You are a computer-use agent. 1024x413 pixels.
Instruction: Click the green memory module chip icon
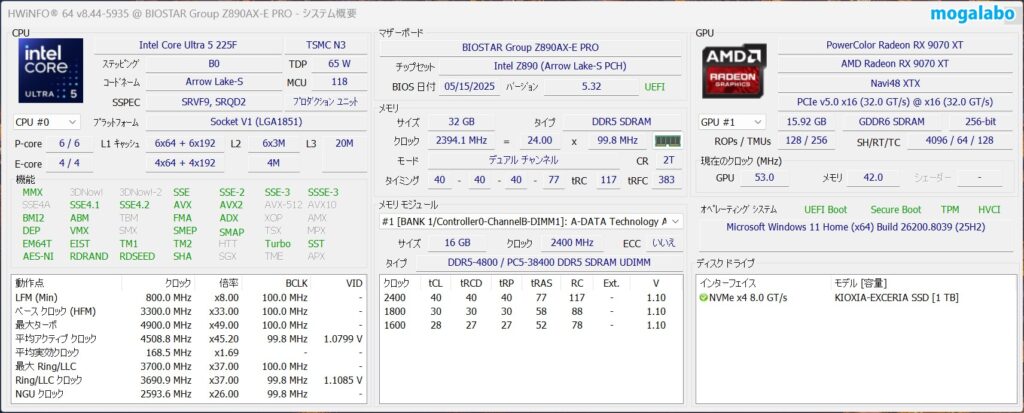tap(667, 140)
